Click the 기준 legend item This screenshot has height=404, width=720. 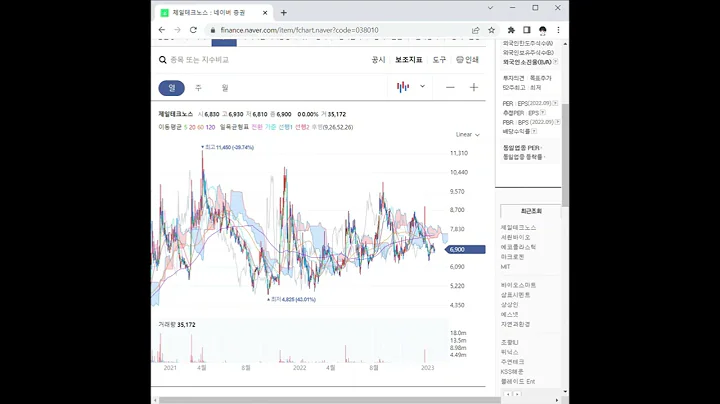point(270,127)
